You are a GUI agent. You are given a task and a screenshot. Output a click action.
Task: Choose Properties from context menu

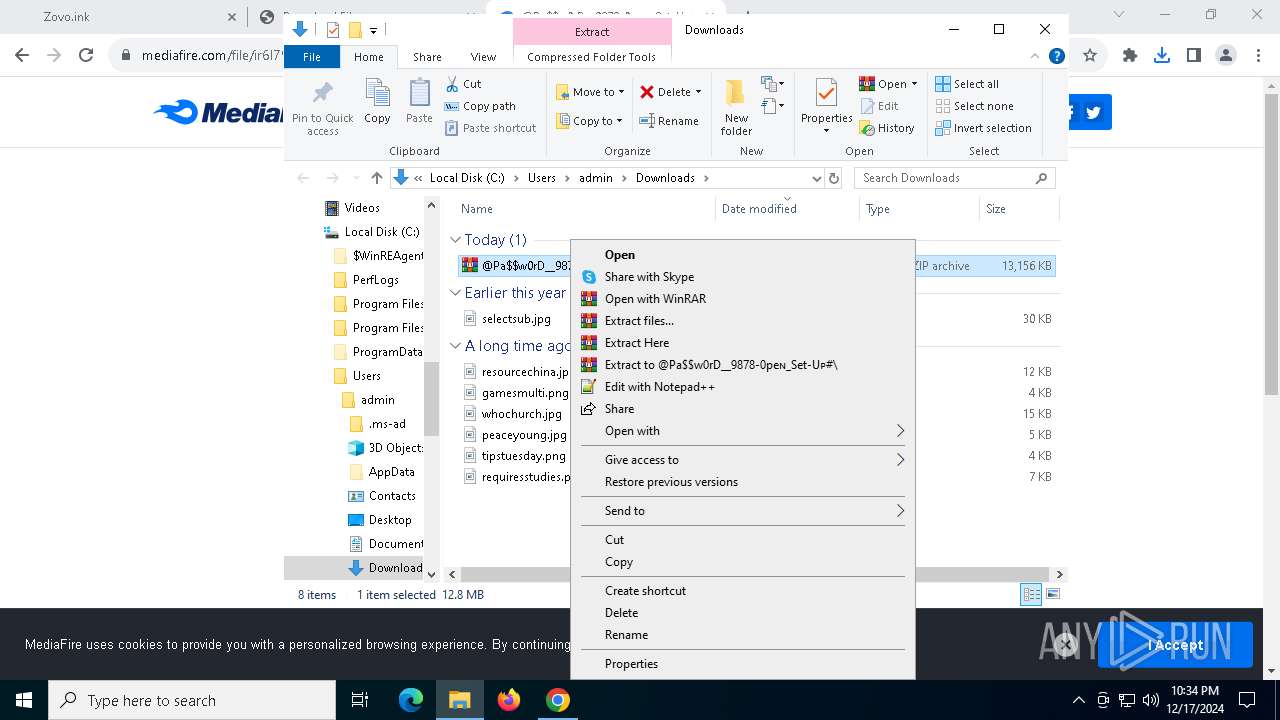tap(743, 664)
